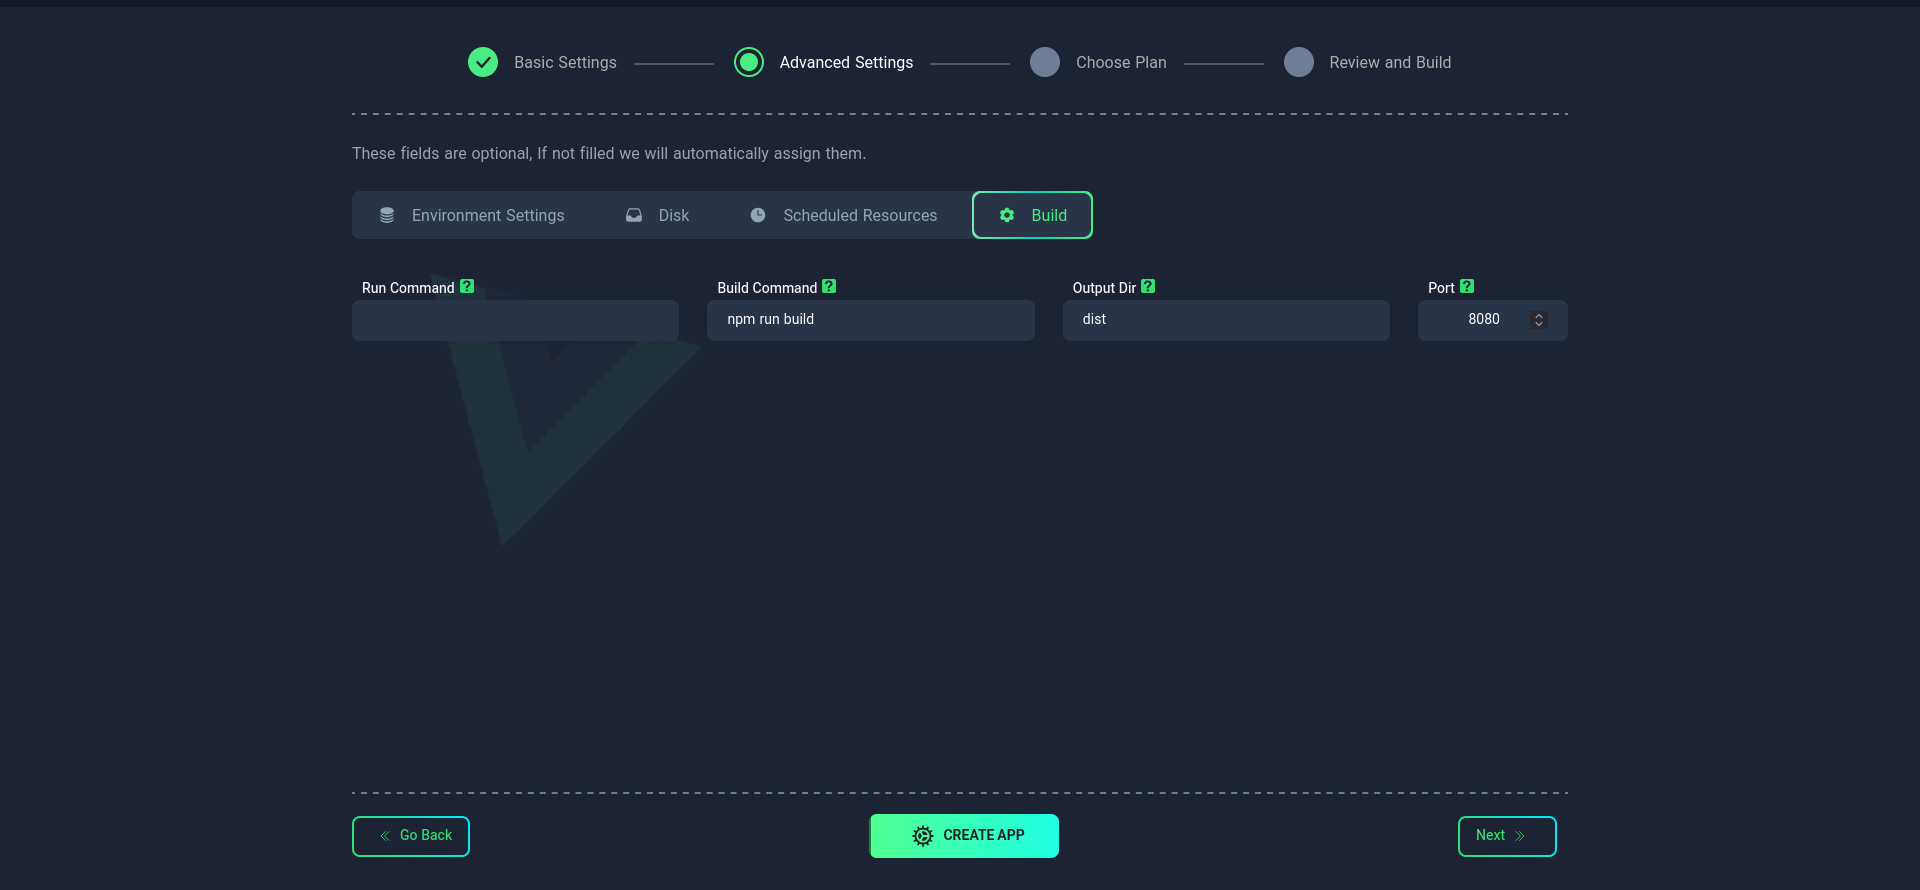Click the Build Command help icon
Image resolution: width=1920 pixels, height=890 pixels.
(829, 286)
